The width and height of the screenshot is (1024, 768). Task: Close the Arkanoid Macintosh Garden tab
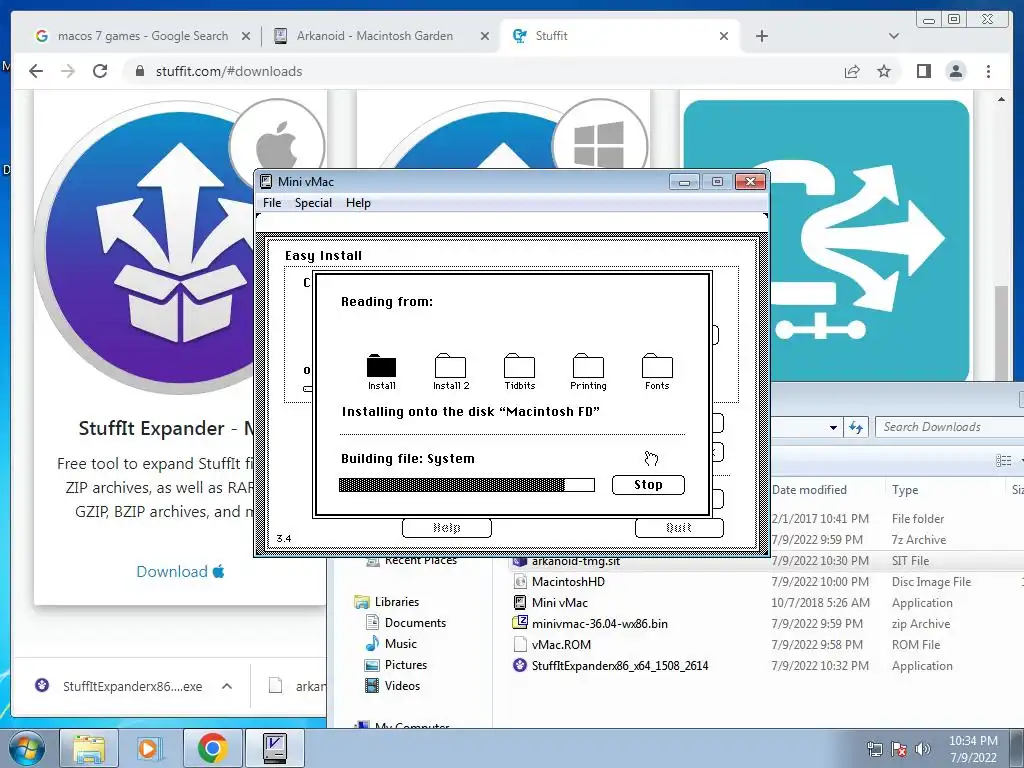[485, 36]
